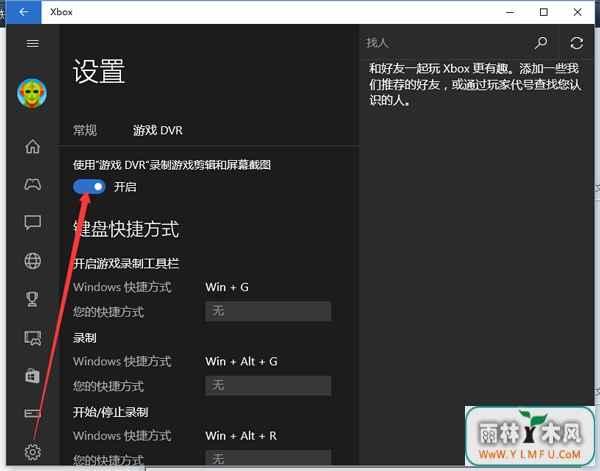This screenshot has width=600, height=471.
Task: Open the Store shopping bag icon
Action: (33, 375)
